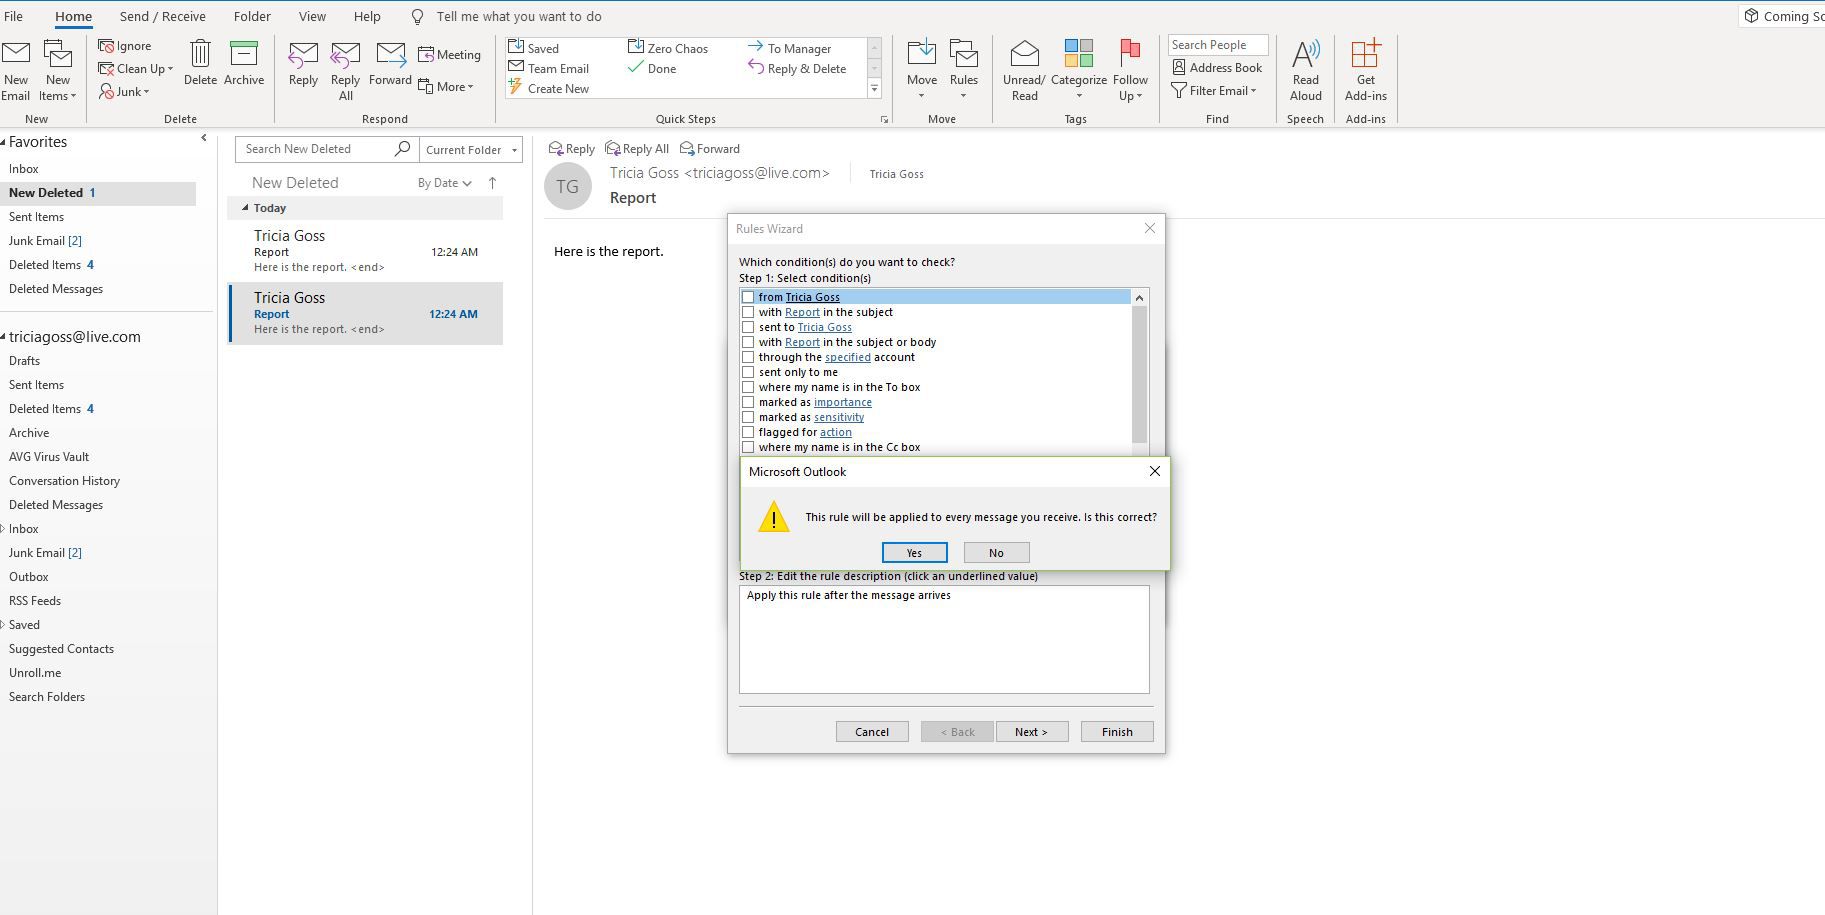Click Next in the Rules Wizard
This screenshot has height=915, width=1825.
1031,732
